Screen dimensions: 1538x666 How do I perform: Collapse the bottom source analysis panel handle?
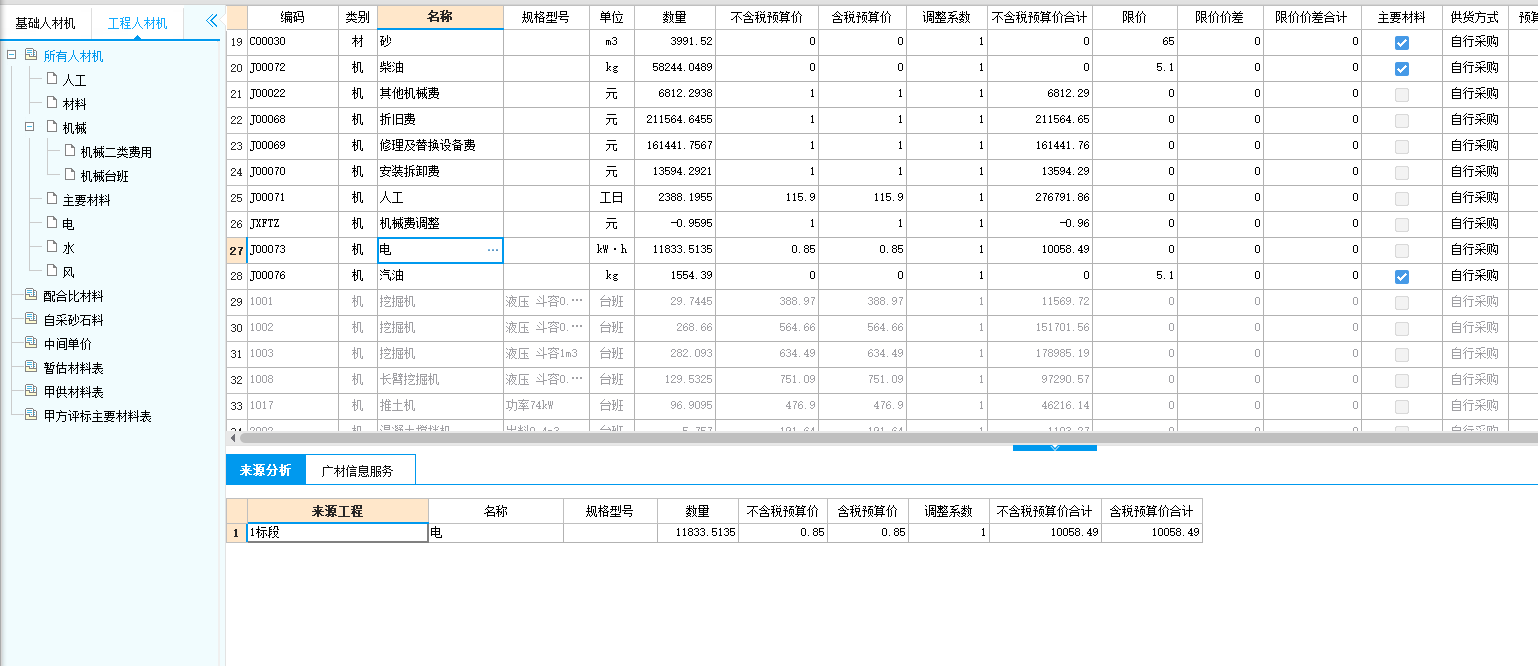pyautogui.click(x=1054, y=448)
